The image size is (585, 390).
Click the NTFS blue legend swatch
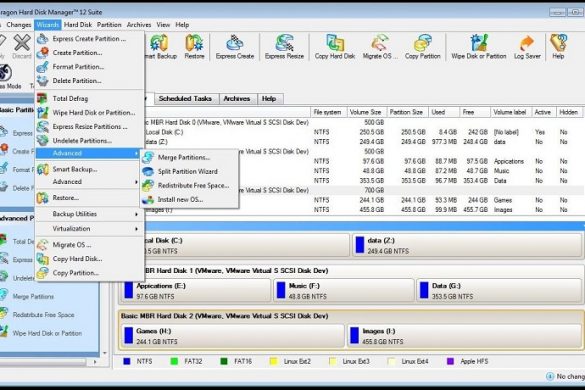[127, 361]
